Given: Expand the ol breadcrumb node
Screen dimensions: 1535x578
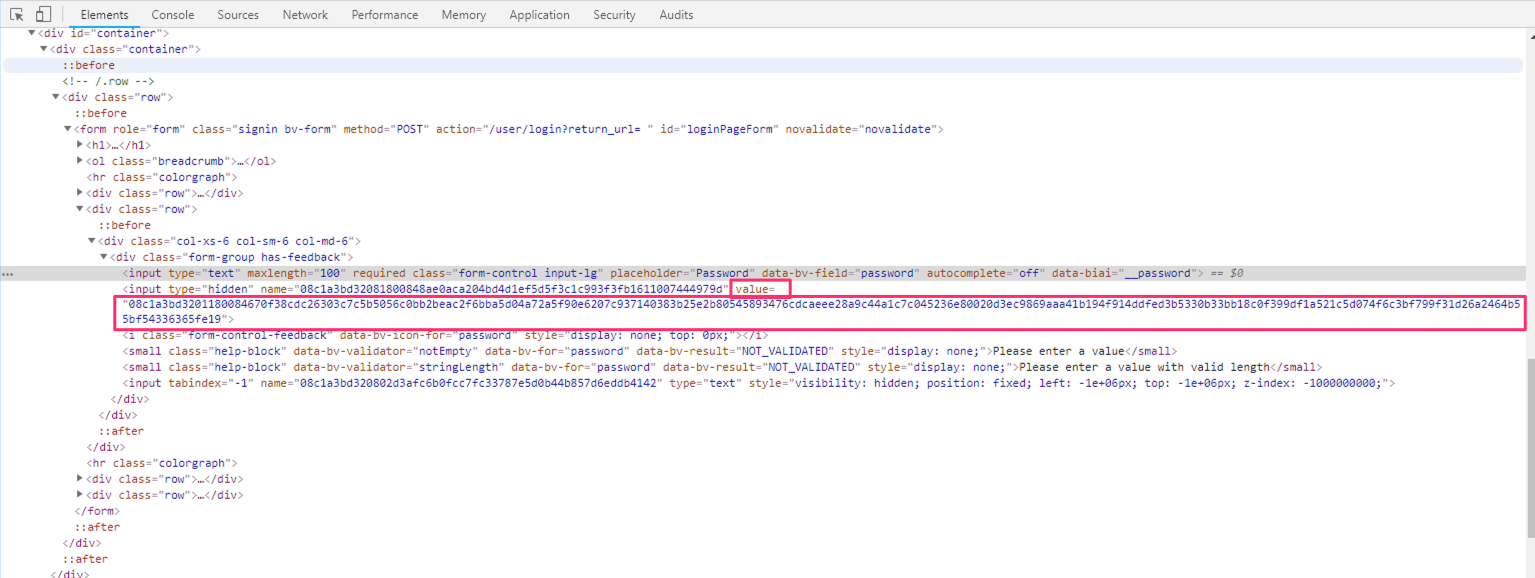Looking at the screenshot, I should (x=80, y=161).
